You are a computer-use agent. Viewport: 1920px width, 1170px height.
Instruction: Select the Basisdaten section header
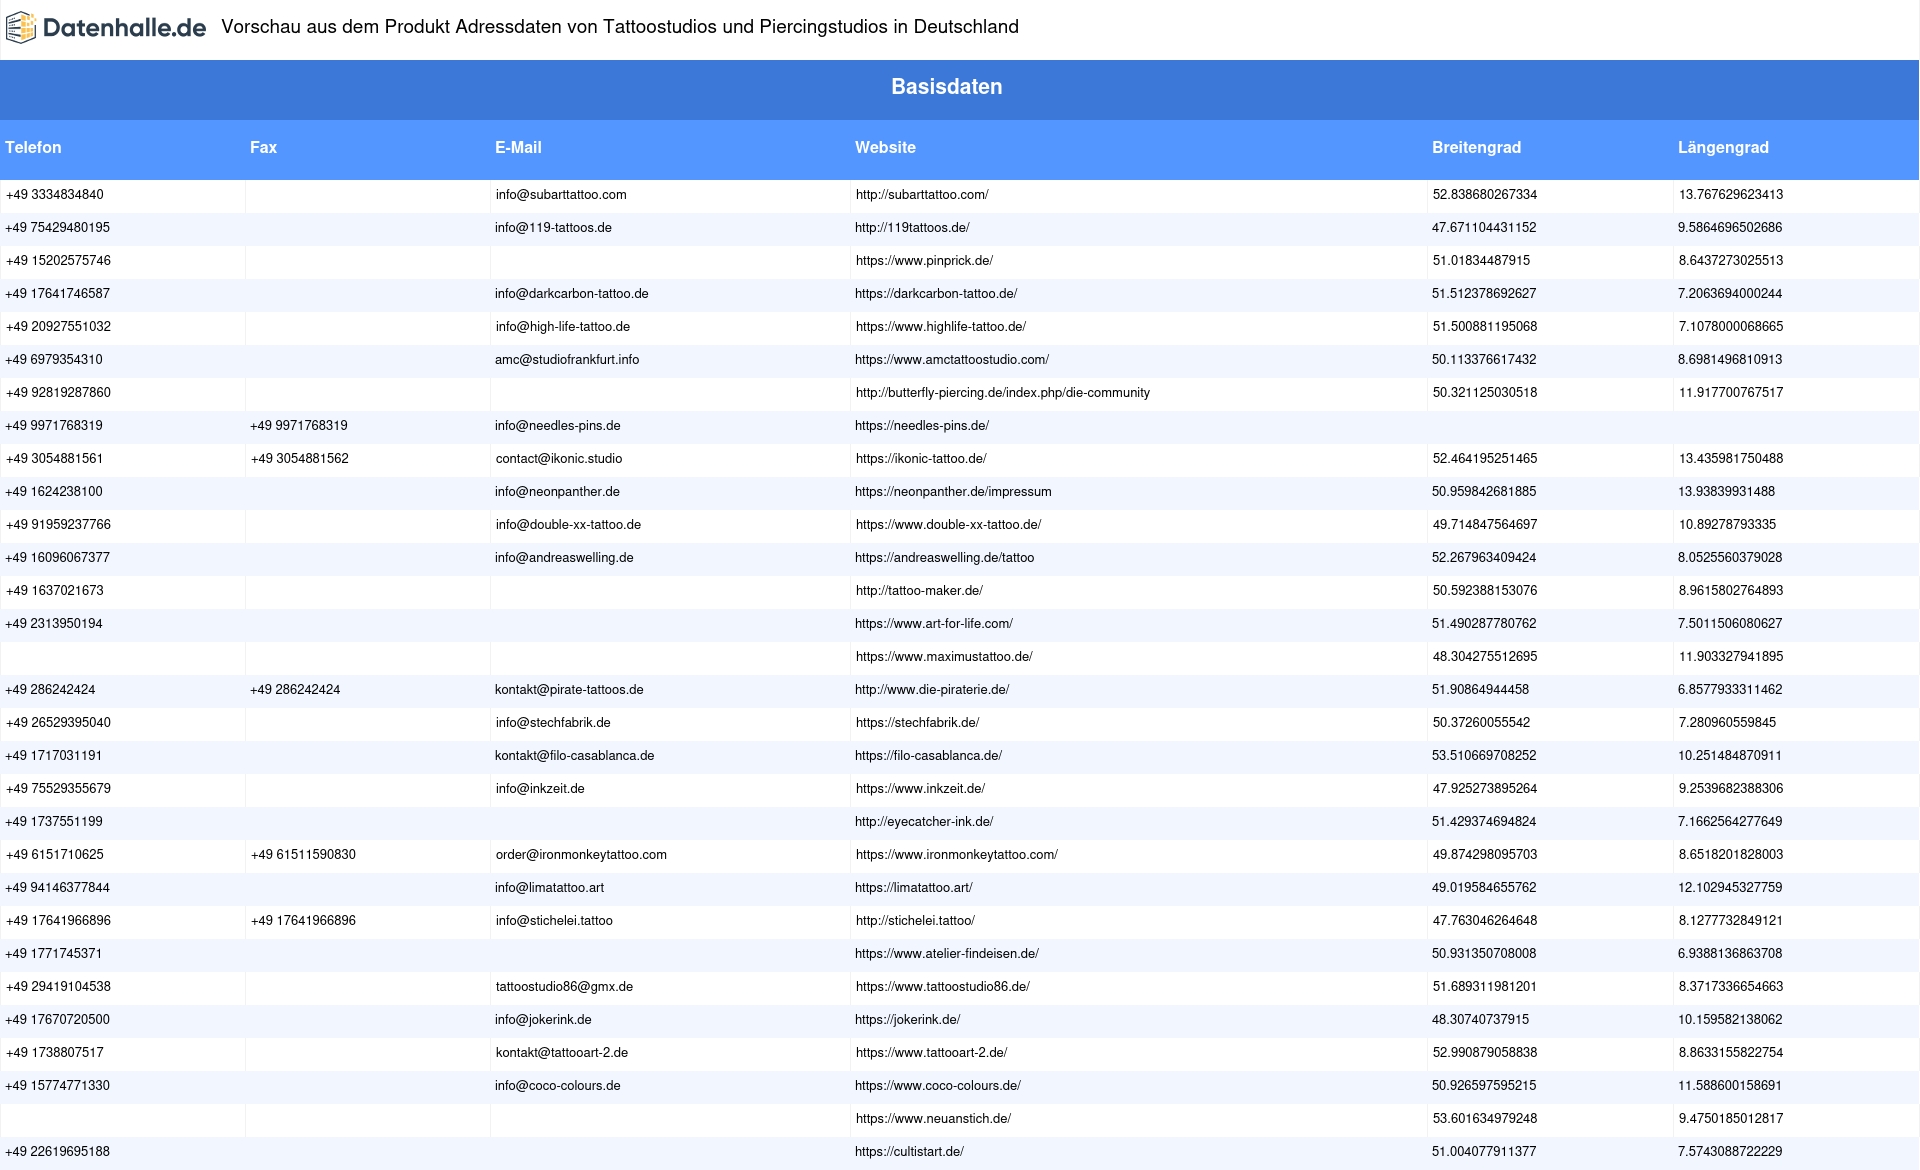coord(947,87)
